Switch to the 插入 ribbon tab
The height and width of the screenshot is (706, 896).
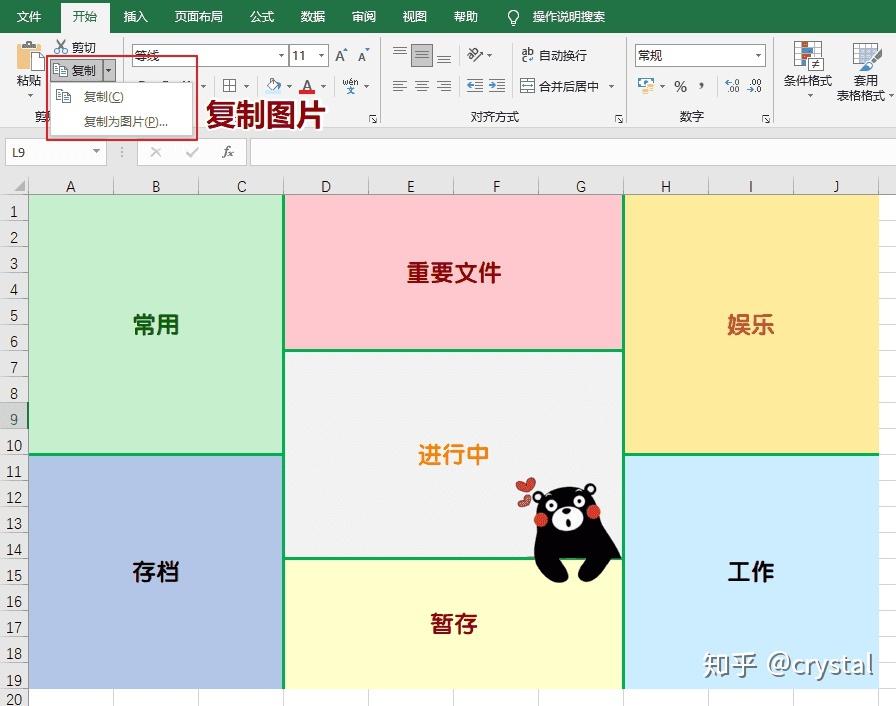(135, 16)
